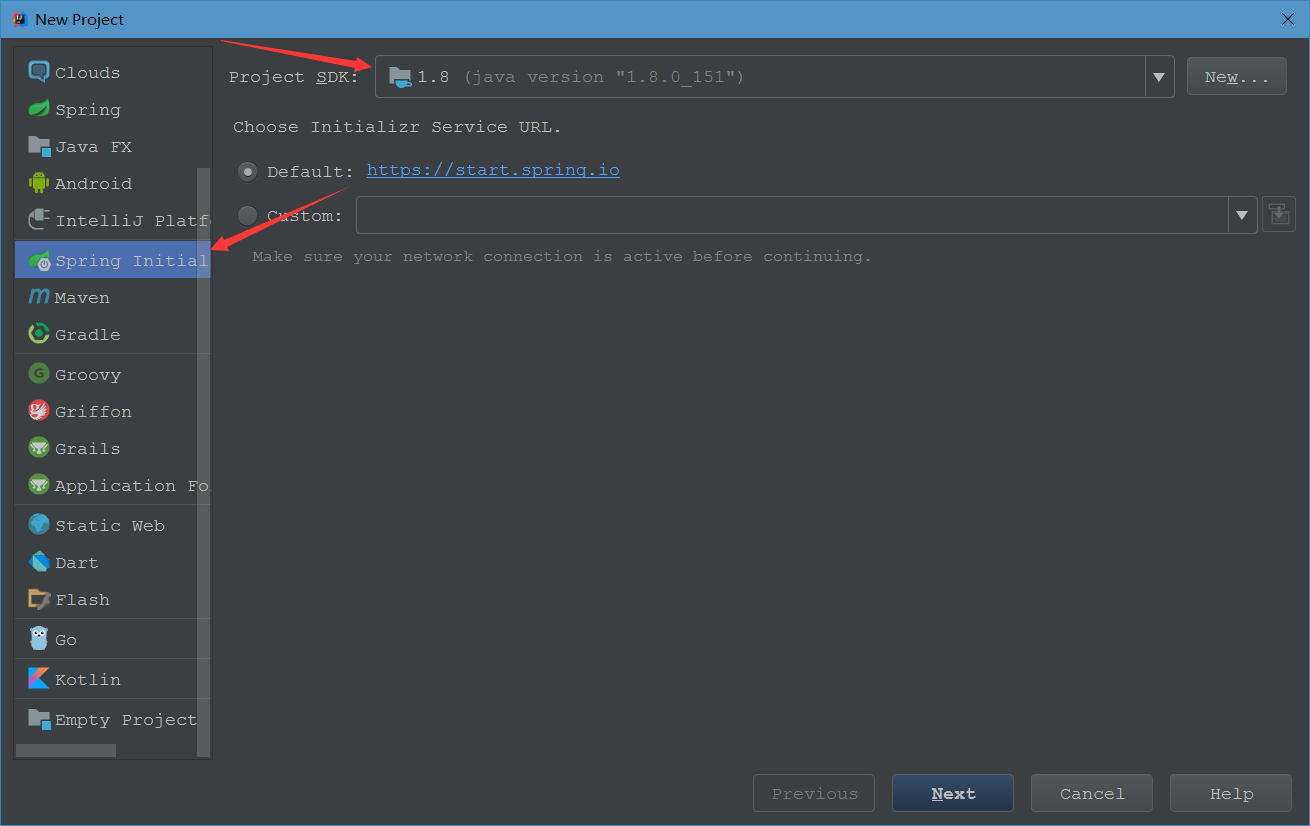Click the Maven 'm' icon
Viewport: 1310px width, 826px height.
[39, 297]
